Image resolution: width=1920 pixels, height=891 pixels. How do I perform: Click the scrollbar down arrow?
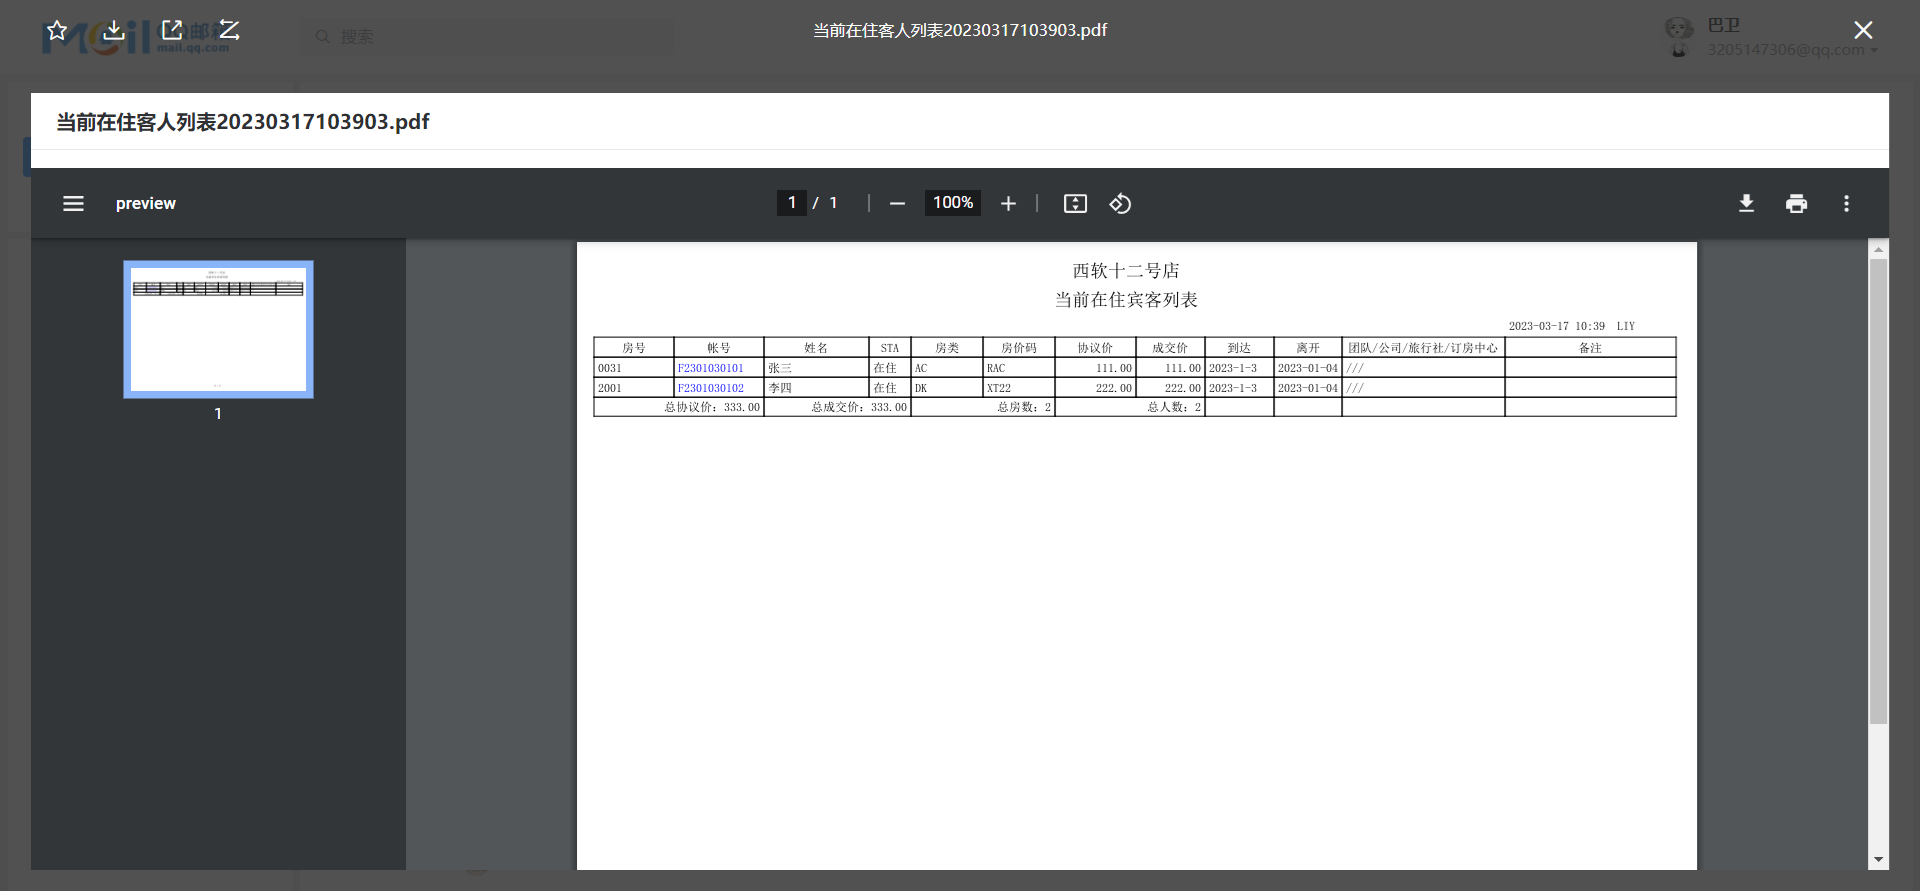tap(1878, 860)
